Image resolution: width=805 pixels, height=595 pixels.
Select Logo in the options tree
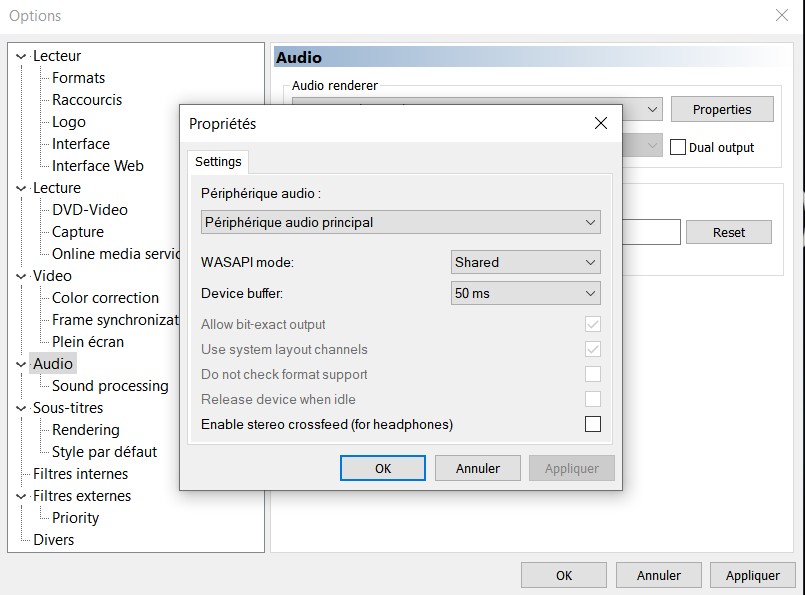point(69,122)
